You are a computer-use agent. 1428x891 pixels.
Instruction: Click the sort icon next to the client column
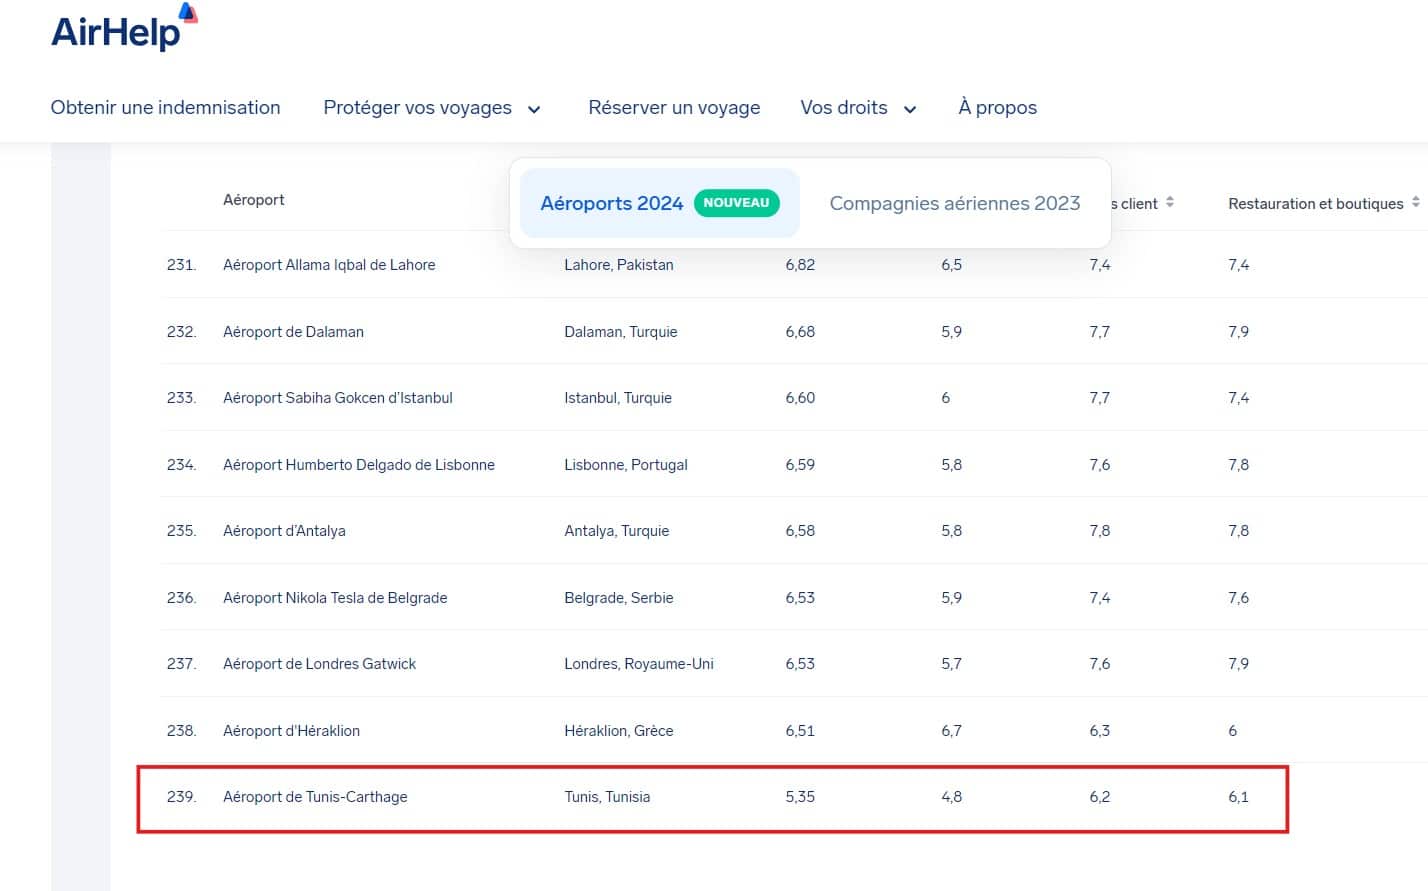click(1170, 202)
